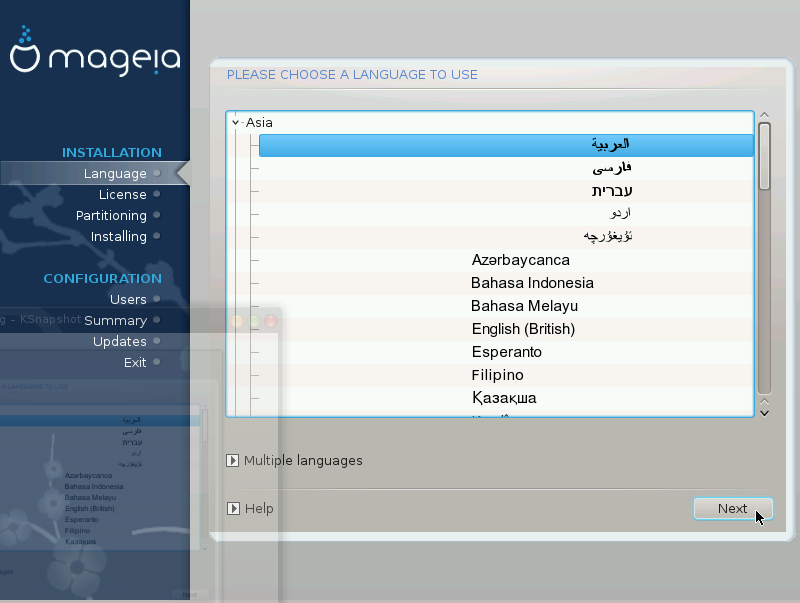
Task: Click the Exit step in sidebar
Action: coord(135,362)
